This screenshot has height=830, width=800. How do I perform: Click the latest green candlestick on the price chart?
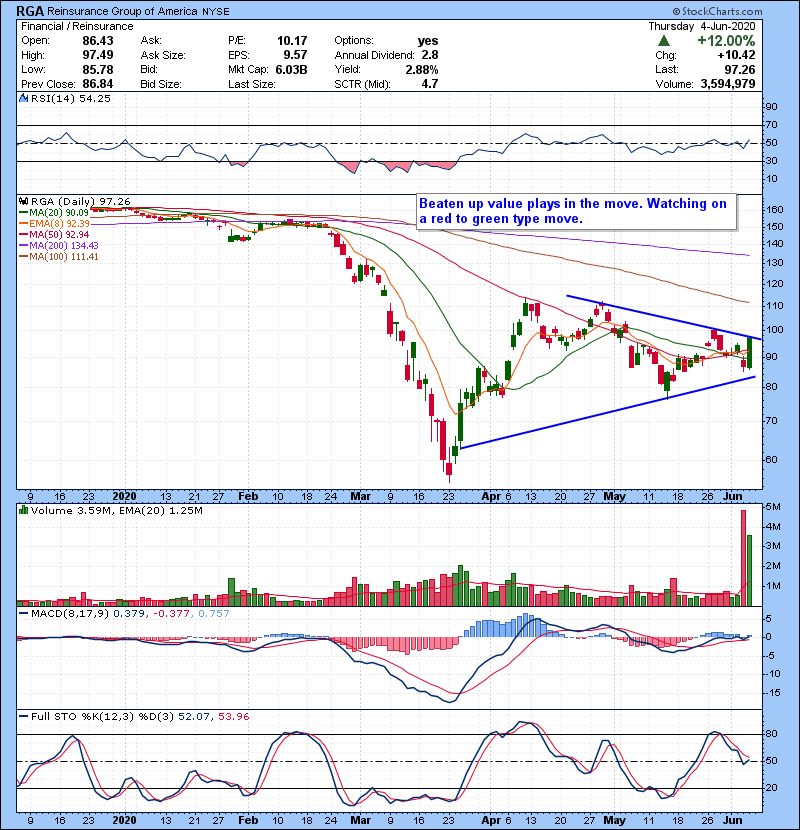[749, 353]
